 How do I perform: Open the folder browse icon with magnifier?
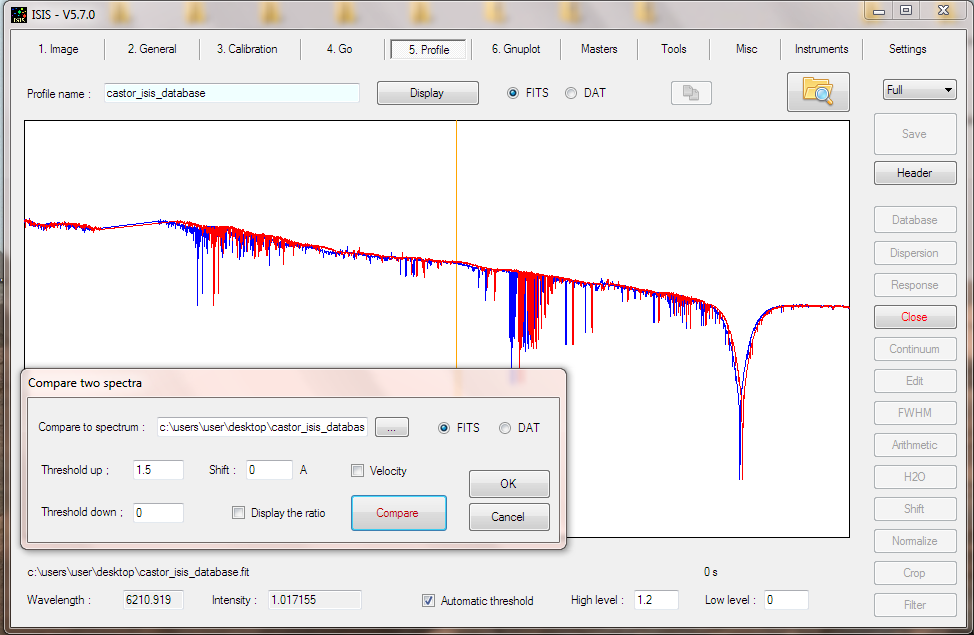[x=818, y=92]
